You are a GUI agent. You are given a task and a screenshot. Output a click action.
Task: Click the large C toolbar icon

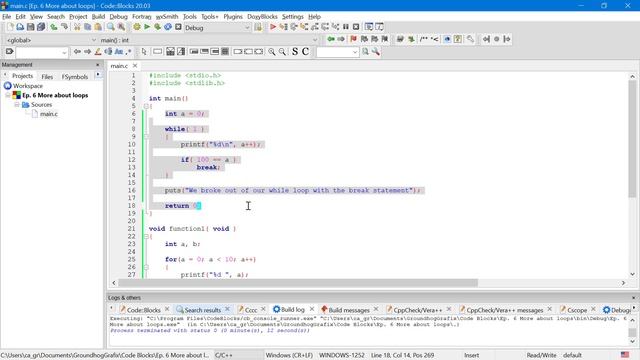(x=305, y=52)
